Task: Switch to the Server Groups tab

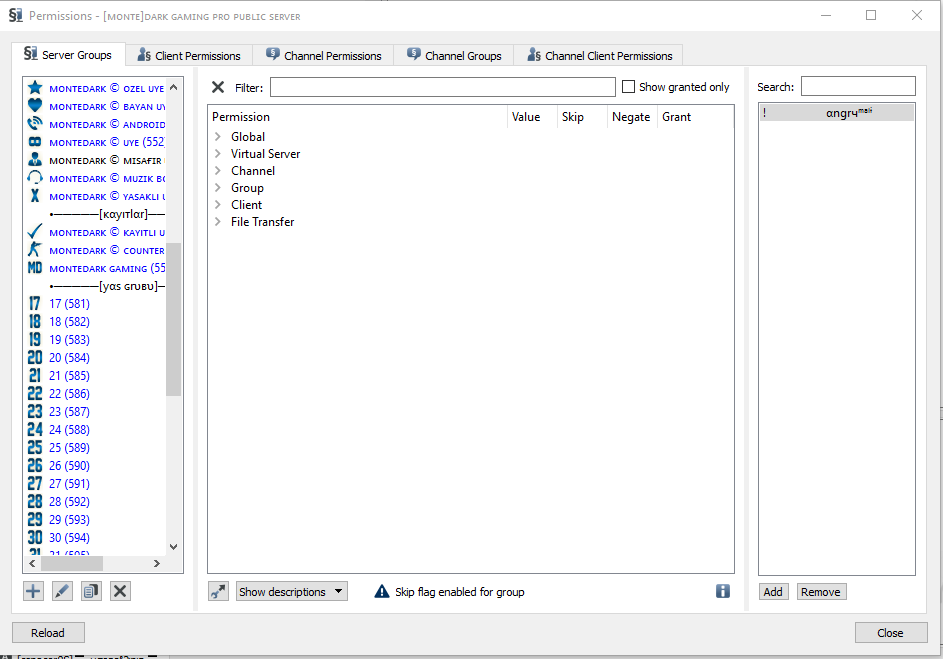Action: coord(68,55)
